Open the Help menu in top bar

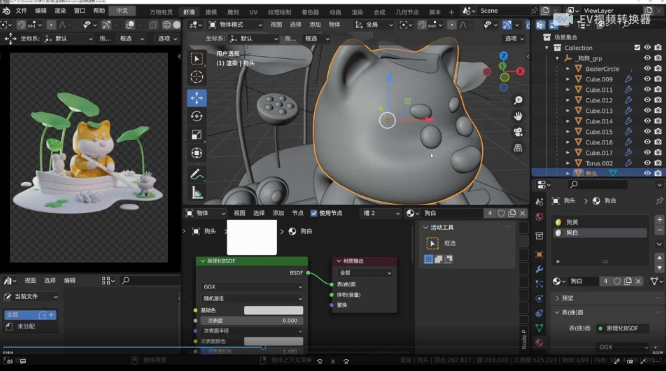tap(99, 11)
